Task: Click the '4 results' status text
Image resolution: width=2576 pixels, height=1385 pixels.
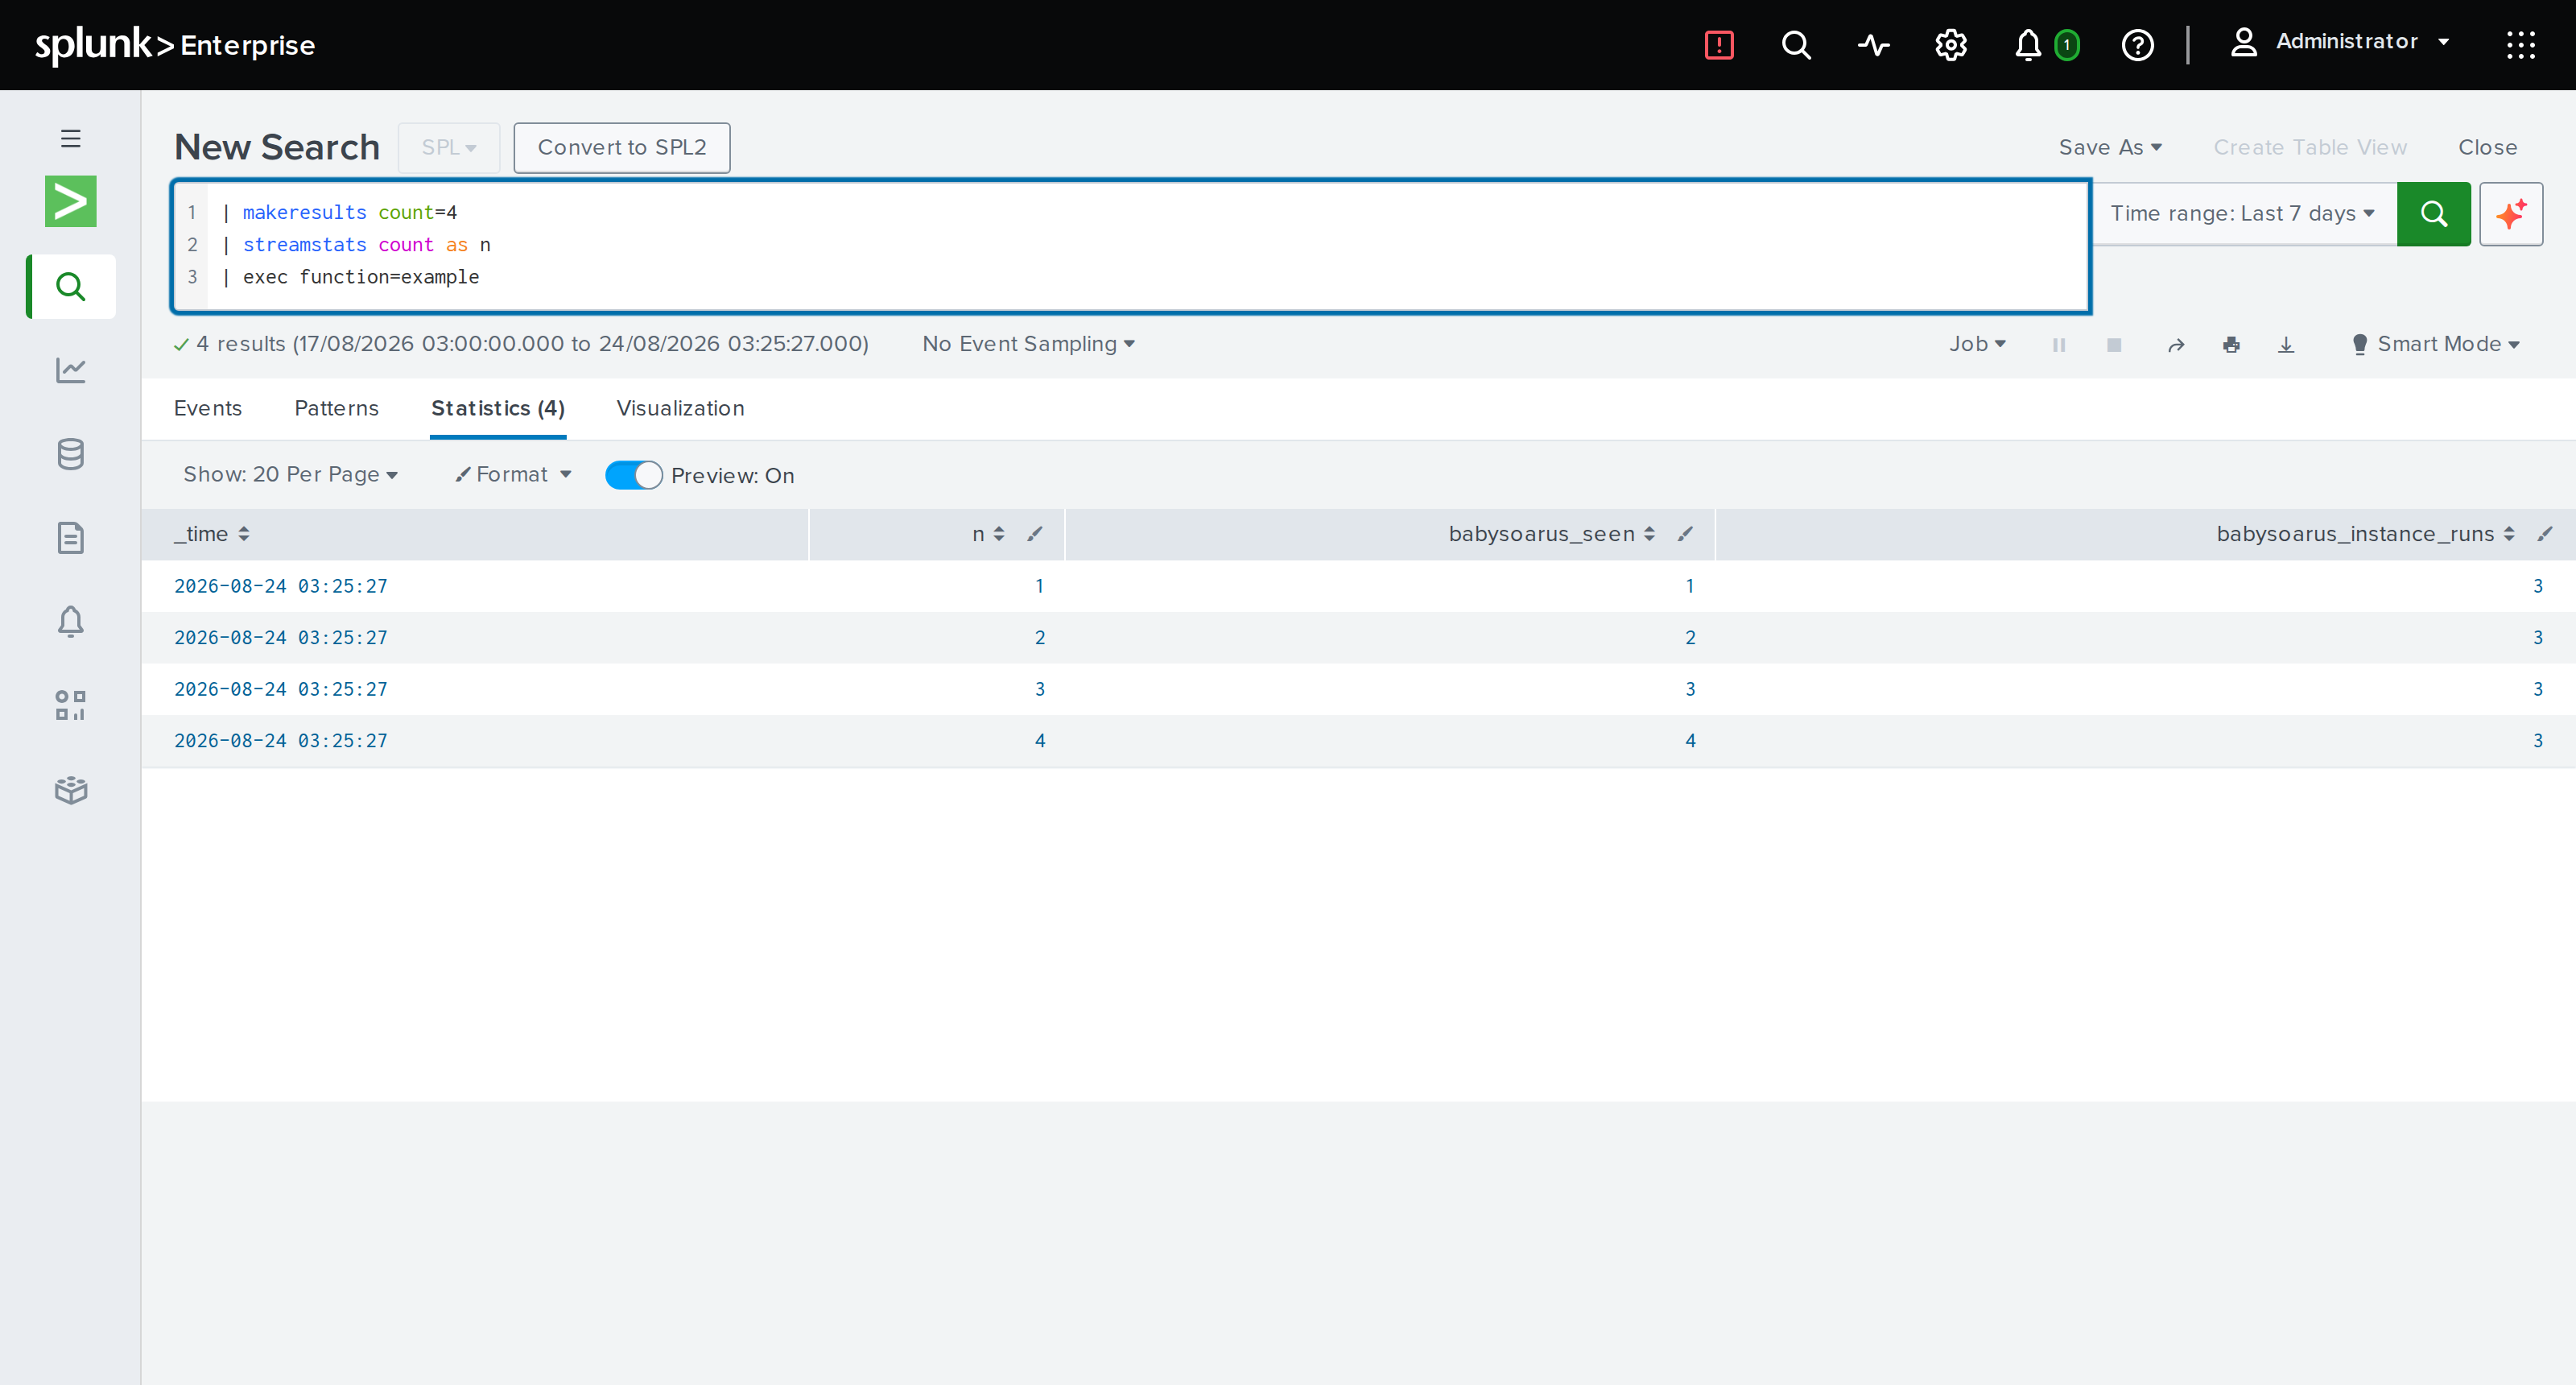Action: click(241, 344)
